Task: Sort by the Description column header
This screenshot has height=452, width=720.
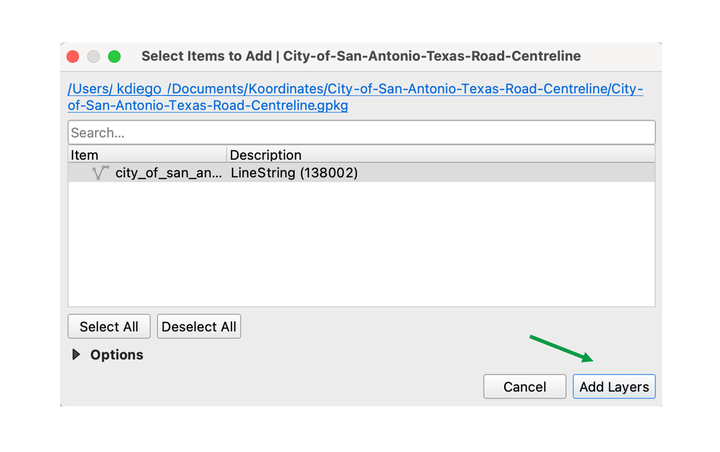Action: (x=441, y=155)
